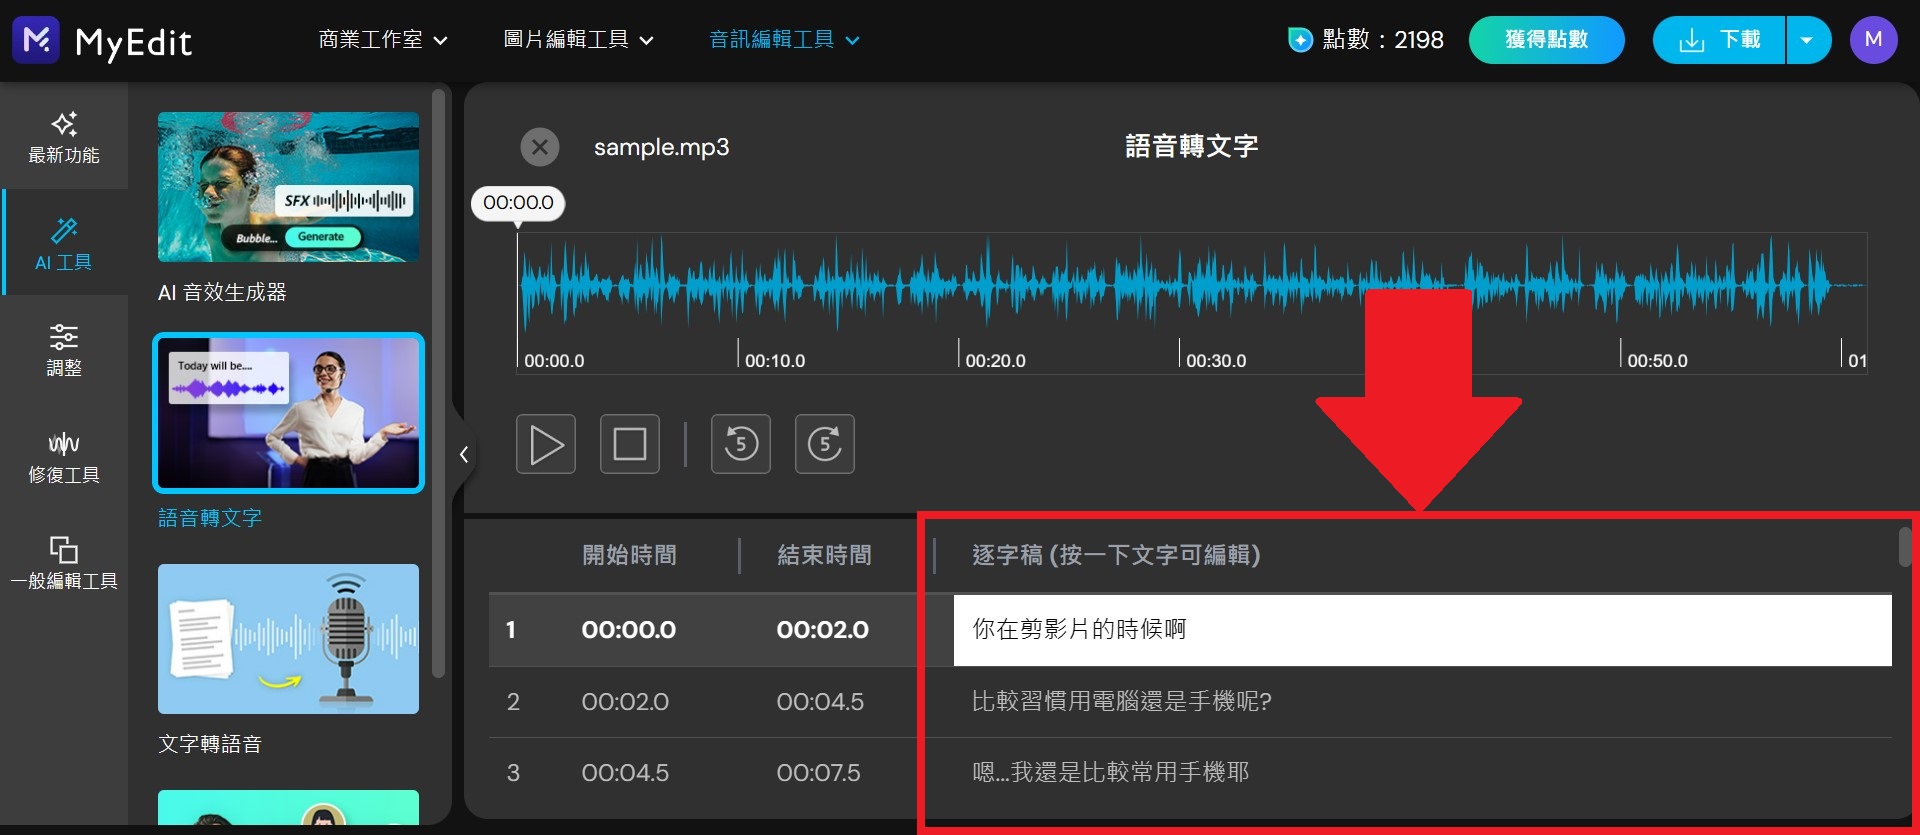Rewind audio 5 seconds
Image resolution: width=1920 pixels, height=835 pixels.
click(x=741, y=444)
